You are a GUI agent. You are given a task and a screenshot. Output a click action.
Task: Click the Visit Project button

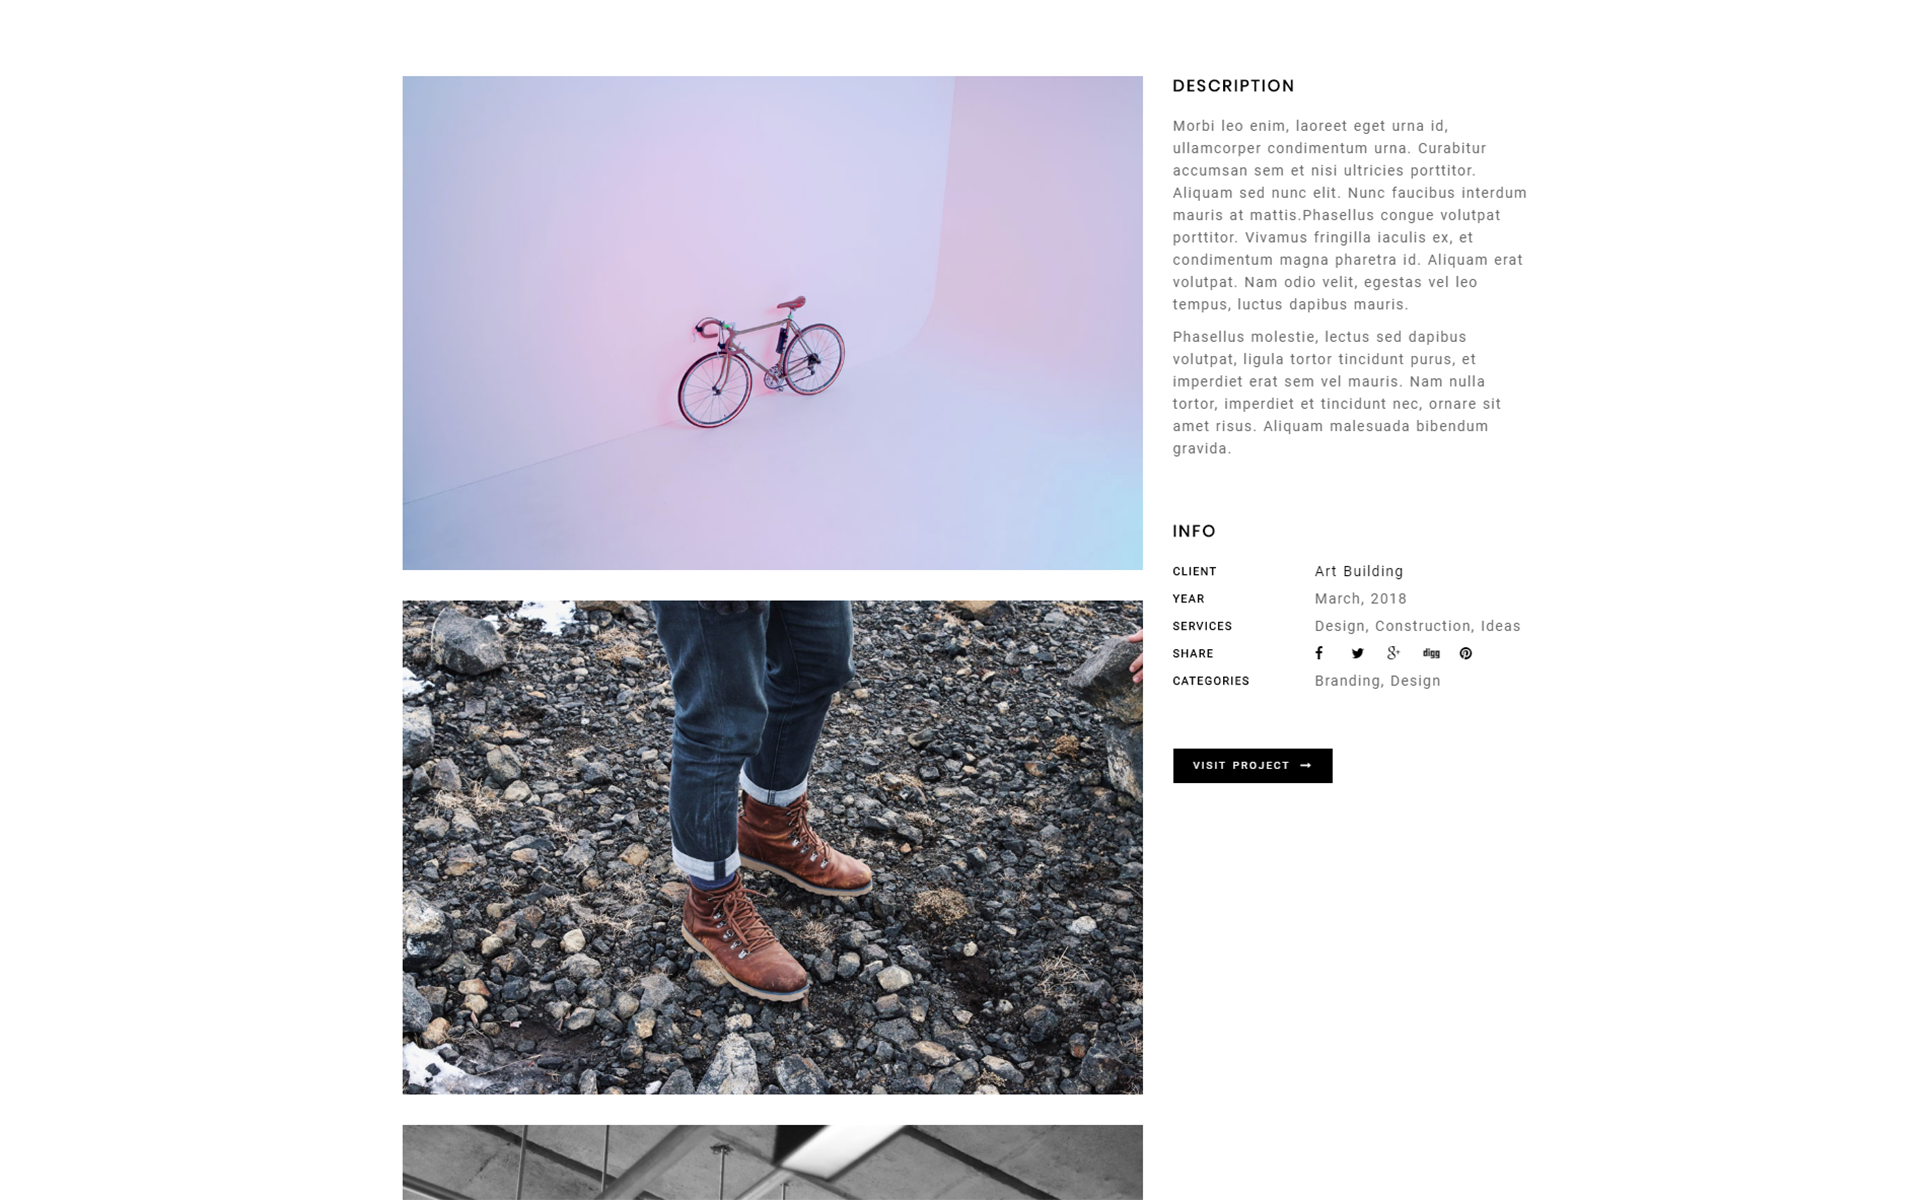pyautogui.click(x=1252, y=765)
